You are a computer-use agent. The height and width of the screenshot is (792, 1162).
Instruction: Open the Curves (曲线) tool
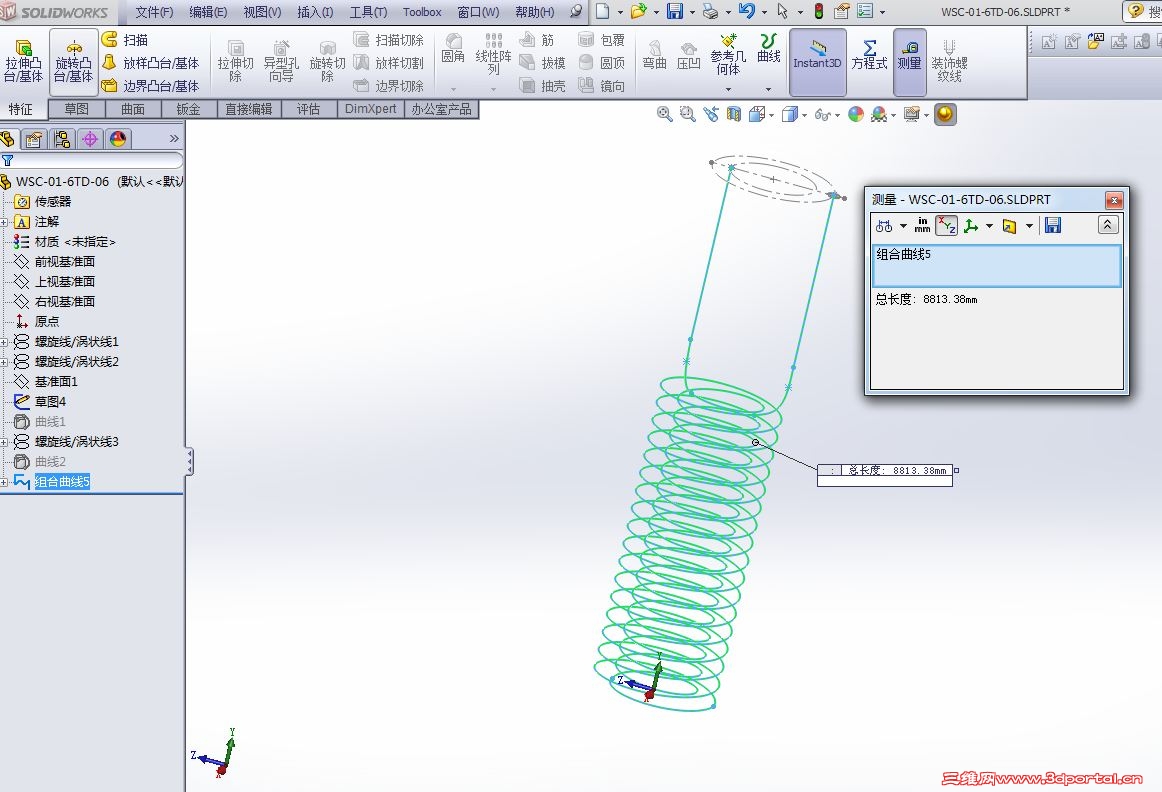pyautogui.click(x=768, y=49)
